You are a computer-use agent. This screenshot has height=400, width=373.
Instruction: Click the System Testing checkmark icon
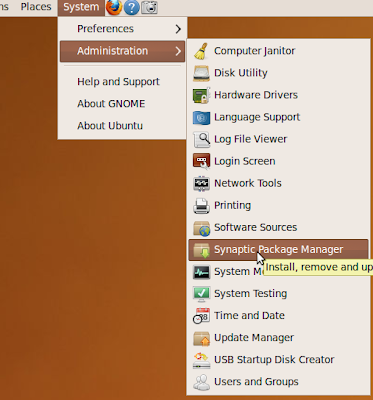point(201,294)
